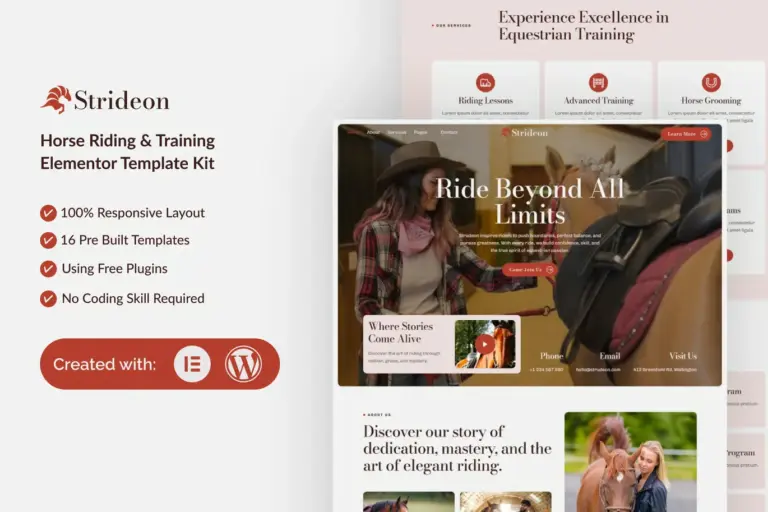Screen dimensions: 768x512
Task: Click the blonde woman with horse photo
Action: (x=630, y=461)
